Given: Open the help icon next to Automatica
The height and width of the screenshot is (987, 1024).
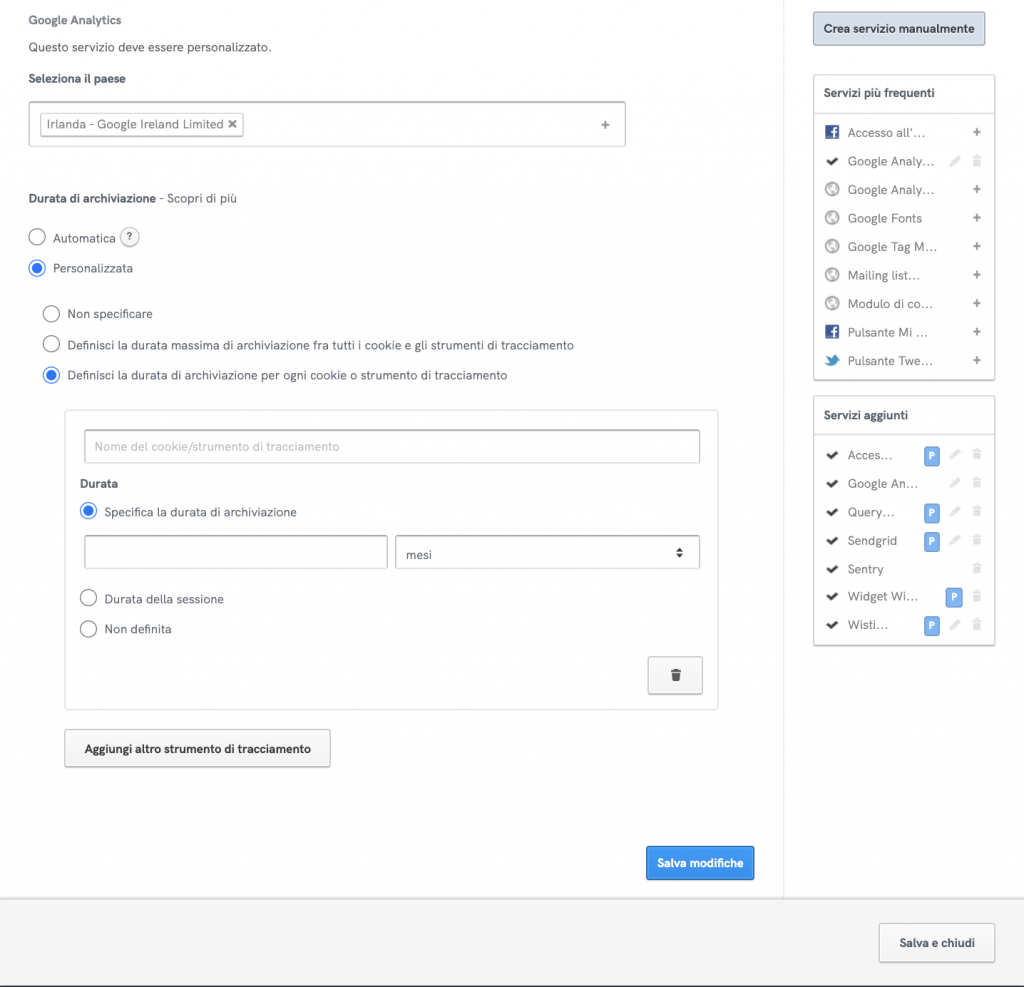Looking at the screenshot, I should 129,238.
